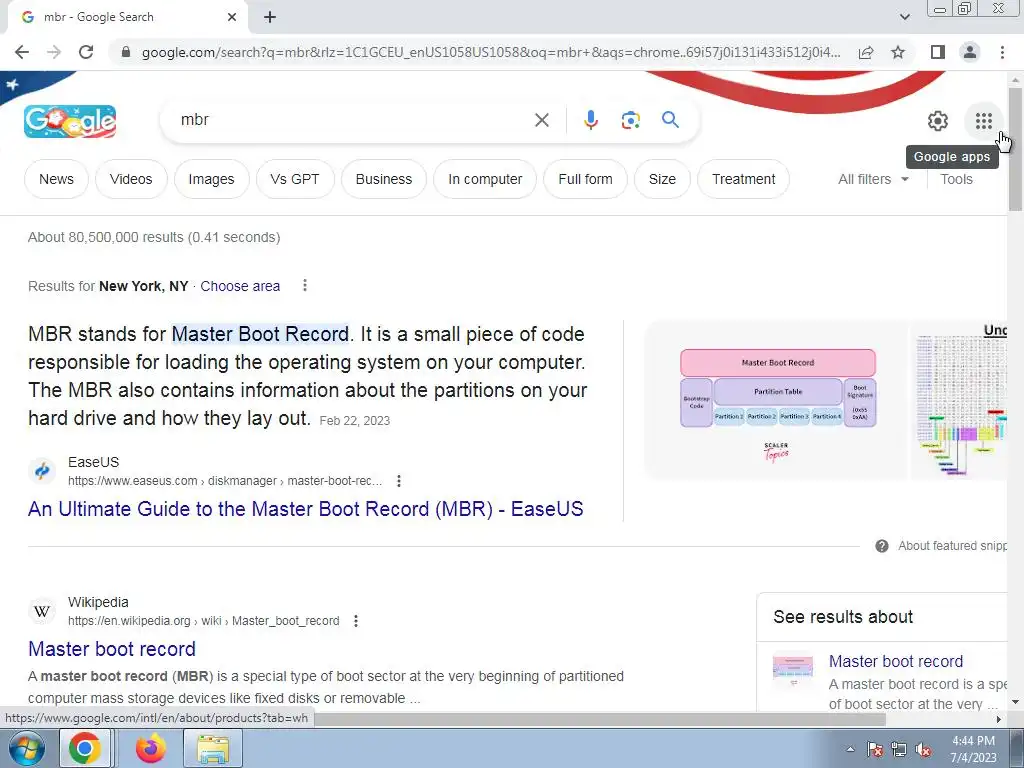This screenshot has width=1024, height=768.
Task: Click the Chrome taskbar icon
Action: (x=86, y=748)
